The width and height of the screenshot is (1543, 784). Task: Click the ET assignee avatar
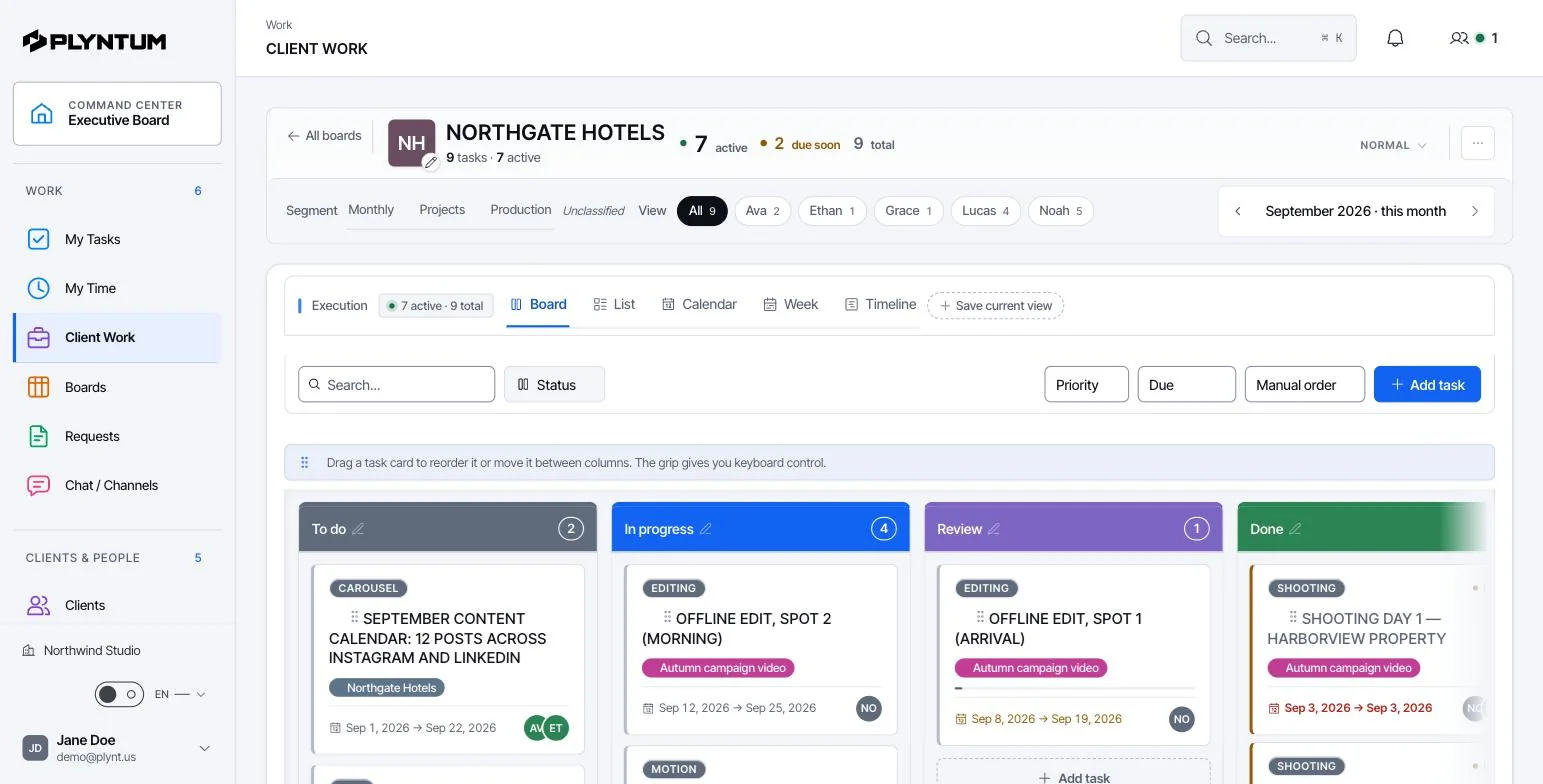556,728
